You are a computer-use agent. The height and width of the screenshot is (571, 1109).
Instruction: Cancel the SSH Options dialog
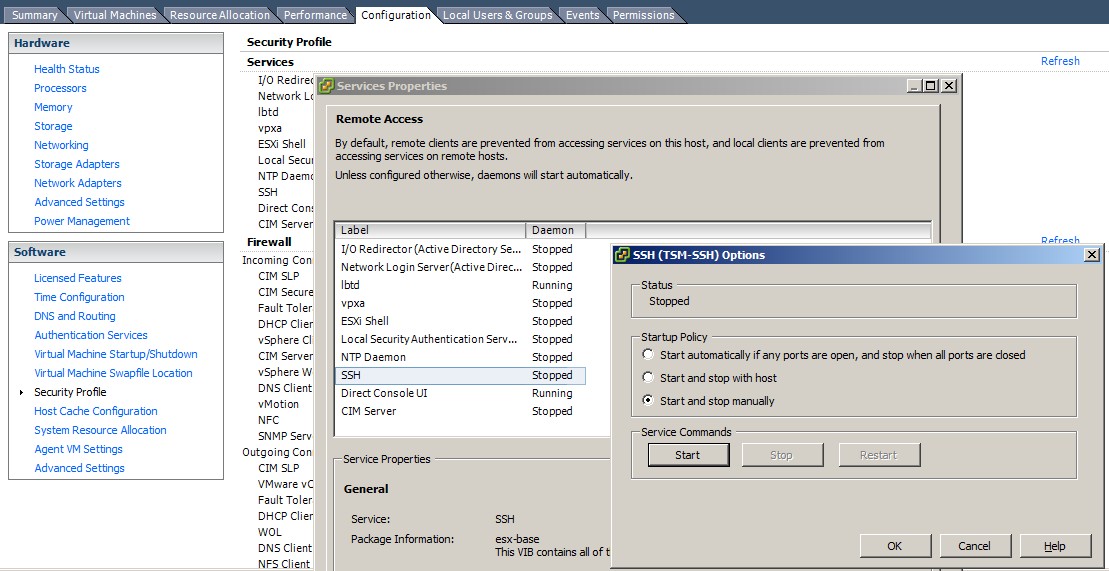[974, 546]
